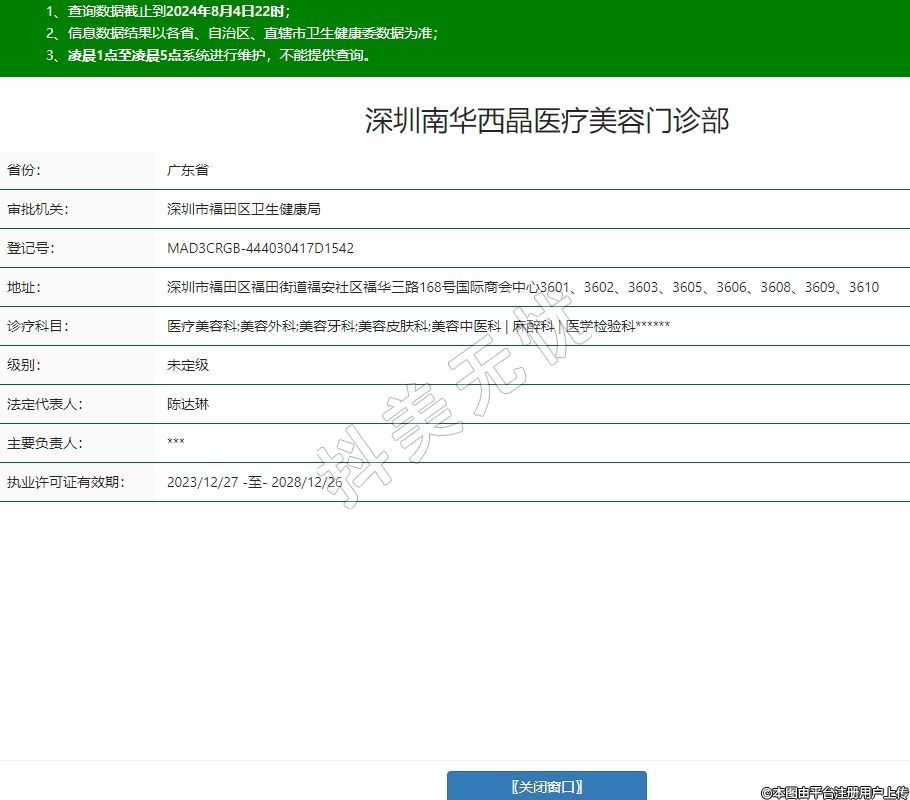Click the 【关闭窗口】 button

pyautogui.click(x=546, y=787)
